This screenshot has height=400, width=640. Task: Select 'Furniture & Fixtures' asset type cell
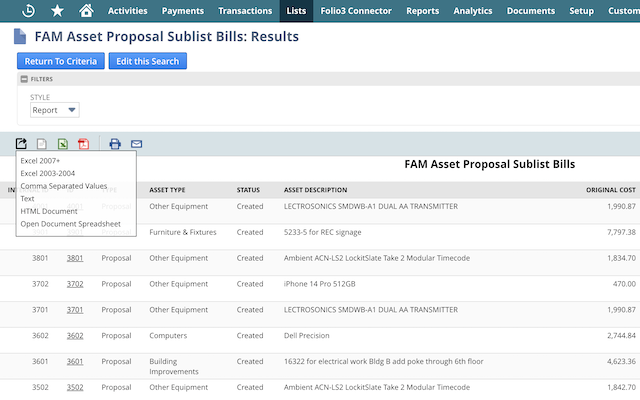183,232
